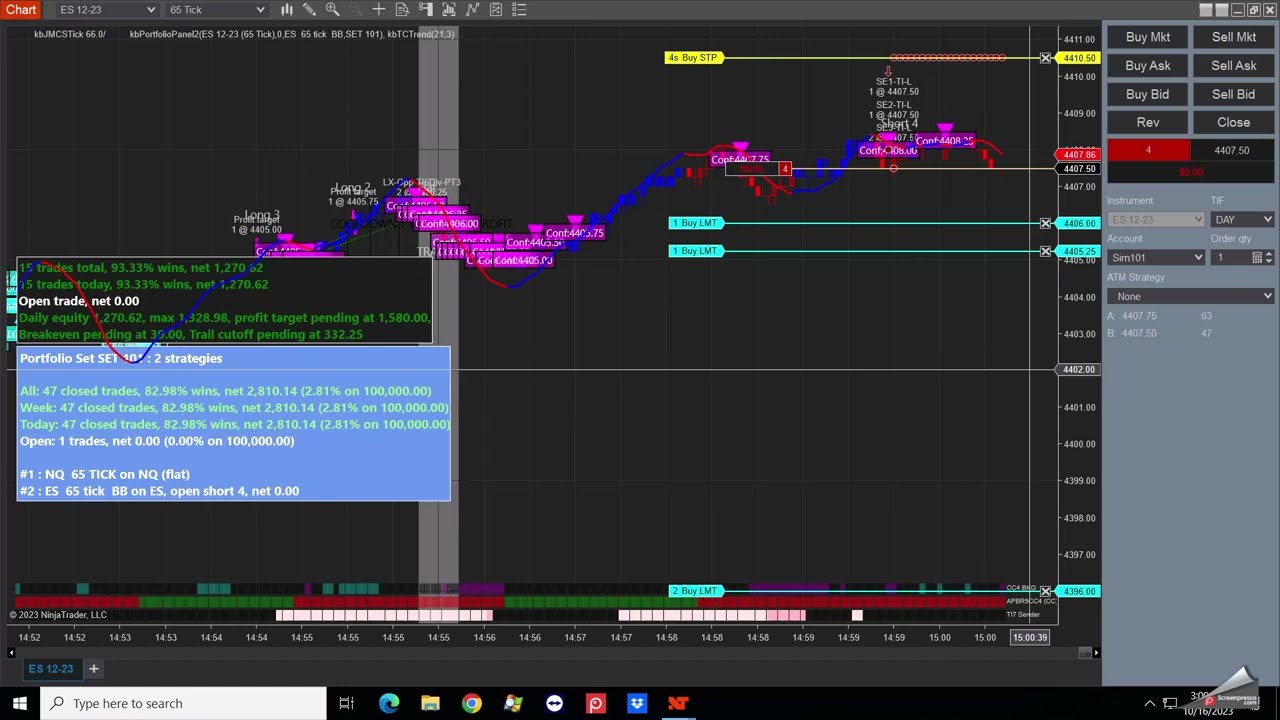Click the 'Open trade, net 0.00' line
1280x720 pixels.
click(79, 301)
